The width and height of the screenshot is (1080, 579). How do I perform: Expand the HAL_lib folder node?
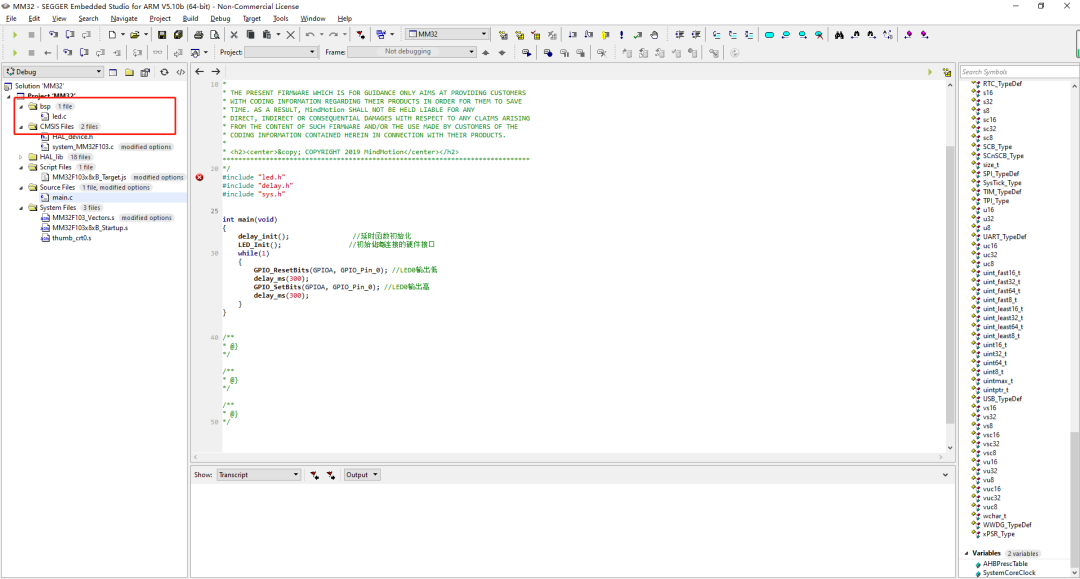pos(21,157)
